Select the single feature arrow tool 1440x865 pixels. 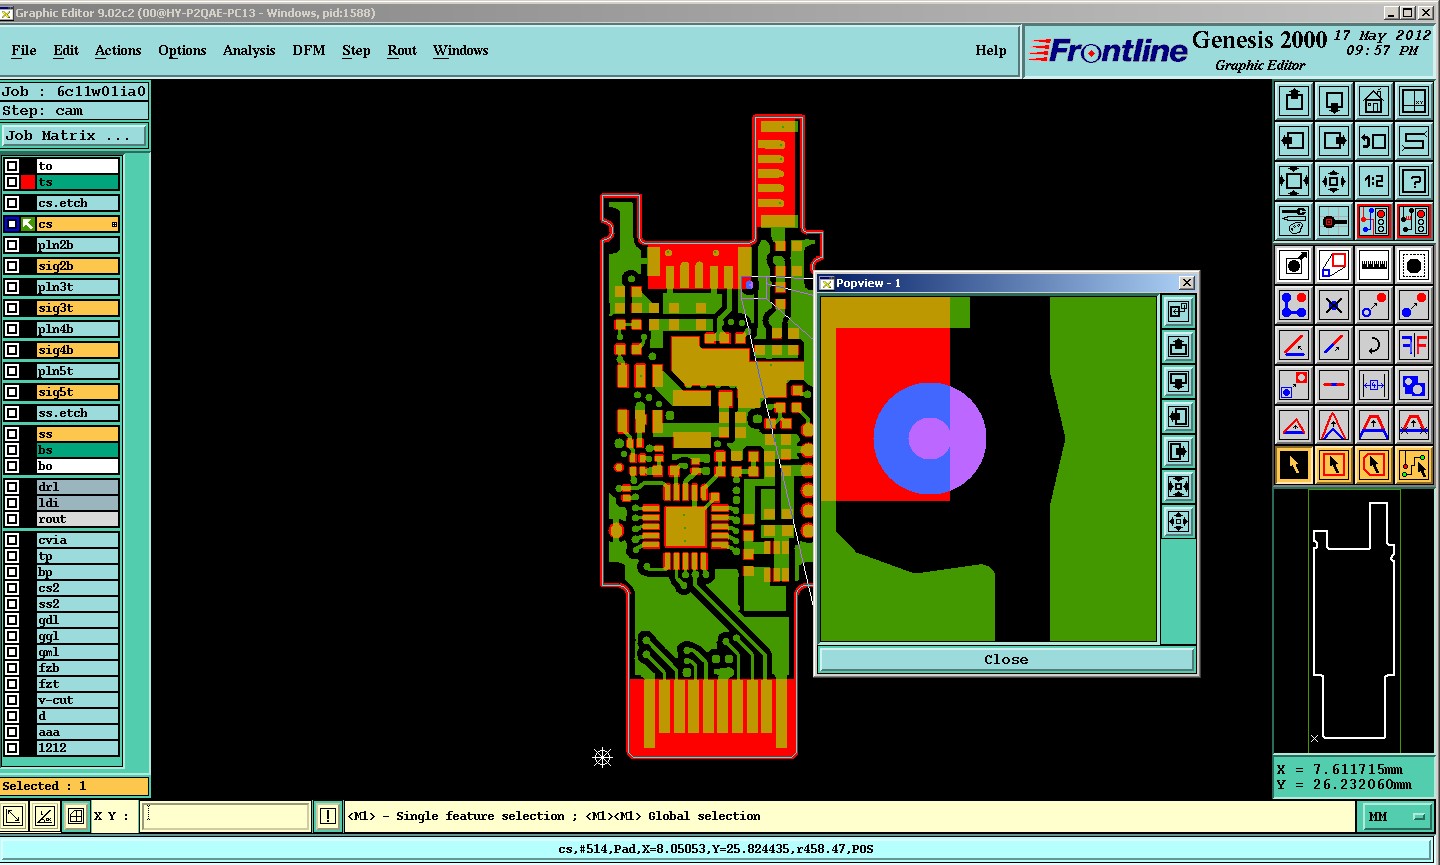1294,465
